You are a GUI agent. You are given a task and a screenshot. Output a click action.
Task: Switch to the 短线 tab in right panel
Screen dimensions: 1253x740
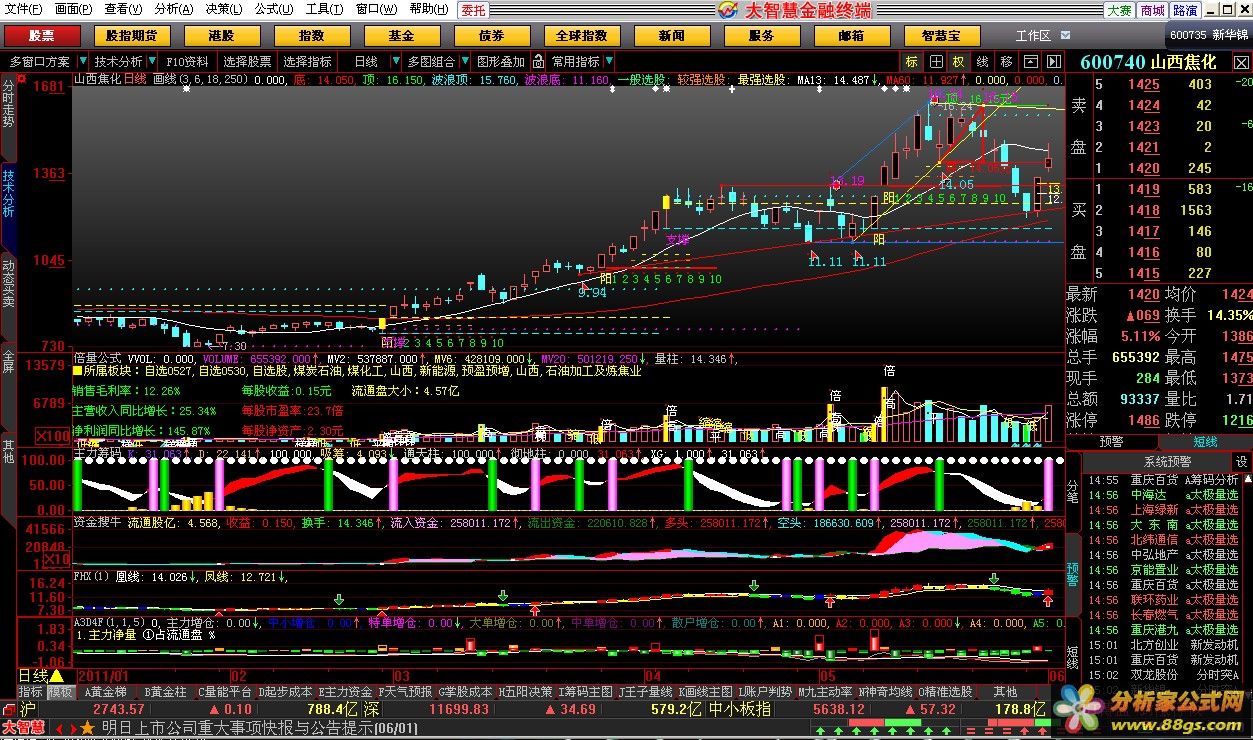tap(1205, 441)
